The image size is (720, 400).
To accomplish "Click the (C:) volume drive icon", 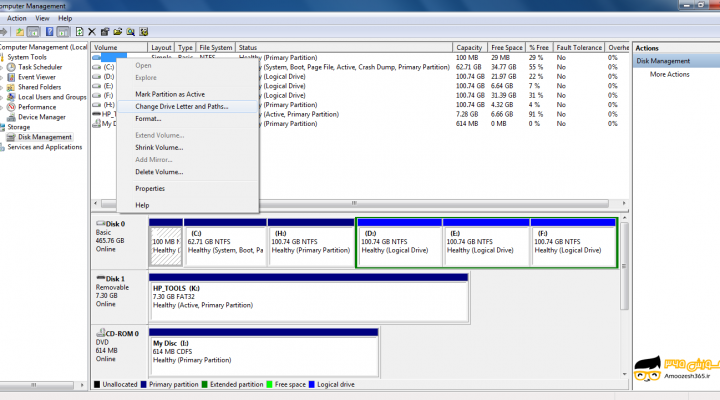I will point(96,67).
